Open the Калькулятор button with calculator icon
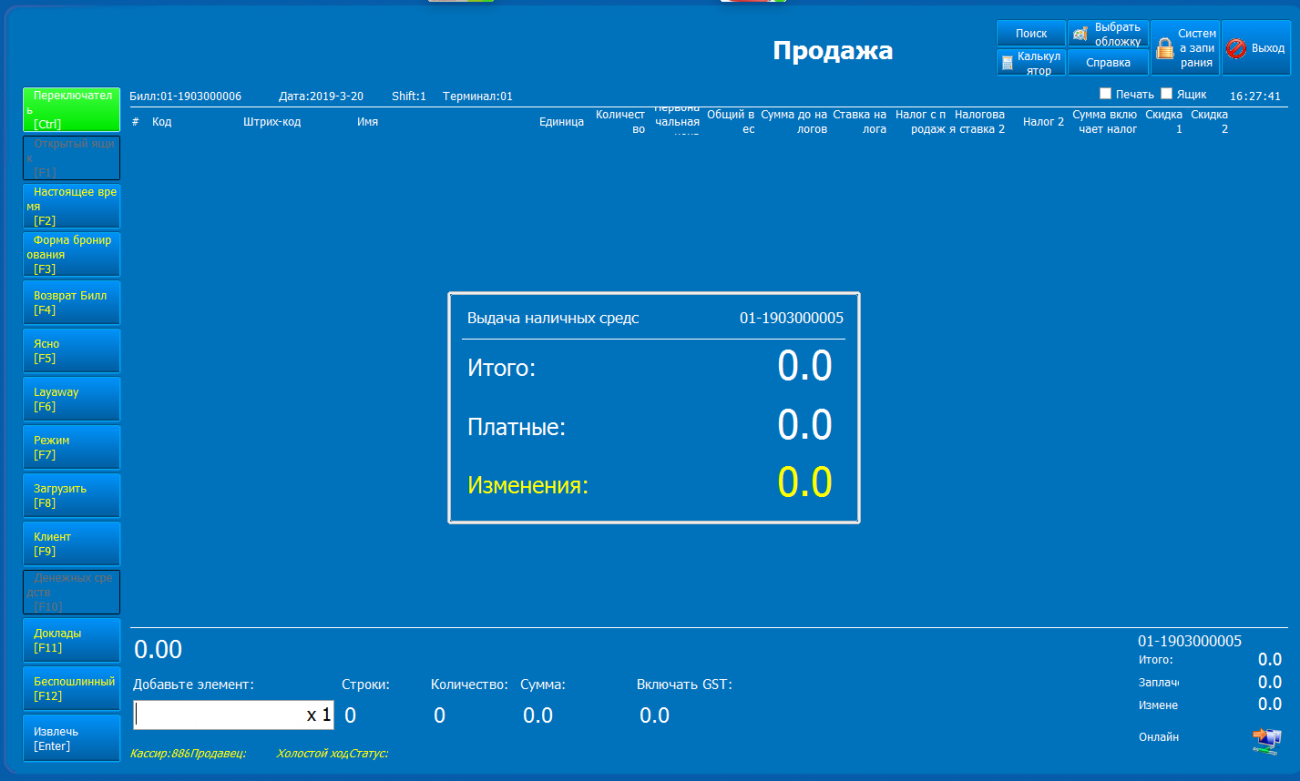The width and height of the screenshot is (1300, 781). [1031, 63]
